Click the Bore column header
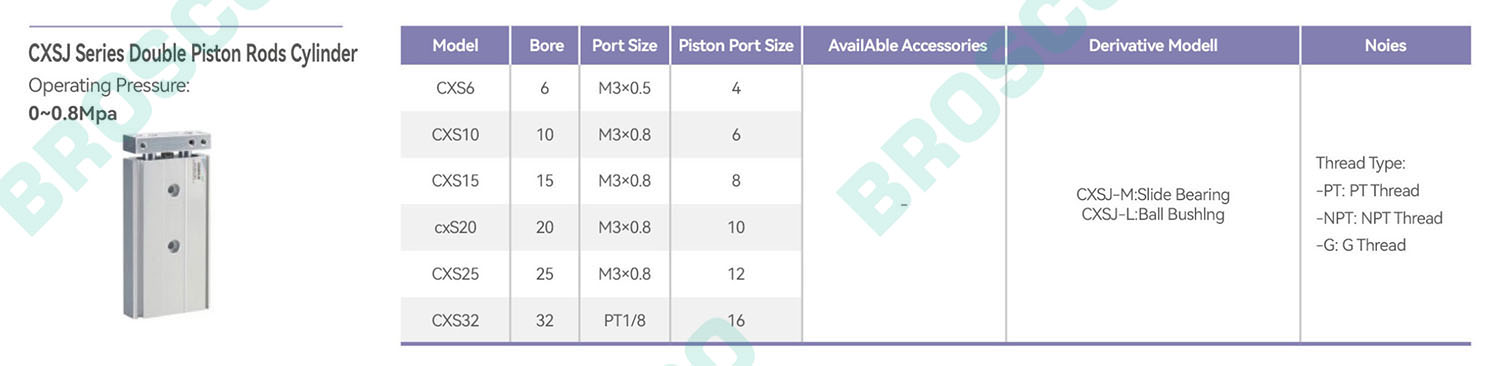Screen dimensions: 1500x366 point(546,45)
